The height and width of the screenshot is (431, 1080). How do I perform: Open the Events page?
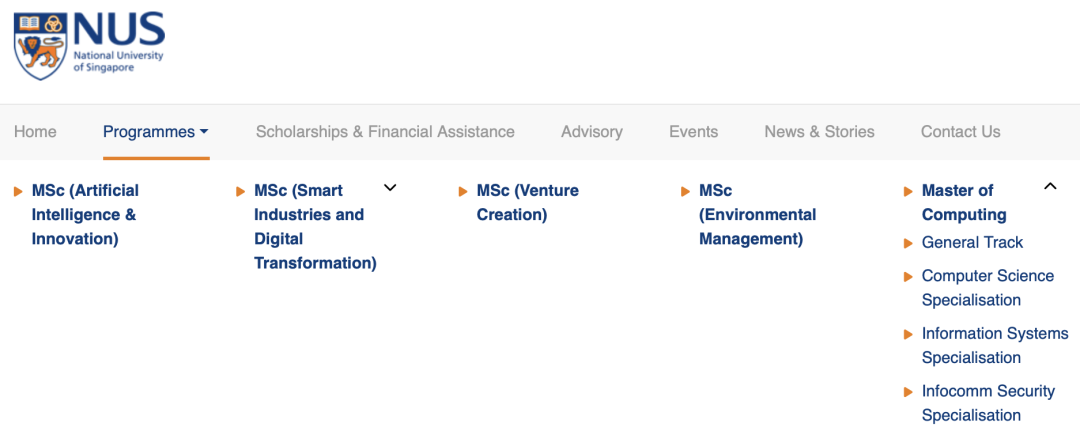(x=694, y=132)
